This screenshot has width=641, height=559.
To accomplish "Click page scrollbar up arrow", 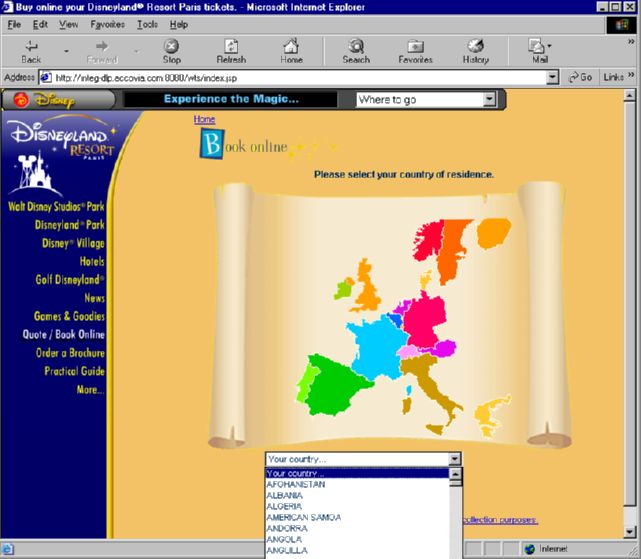I will click(x=630, y=96).
